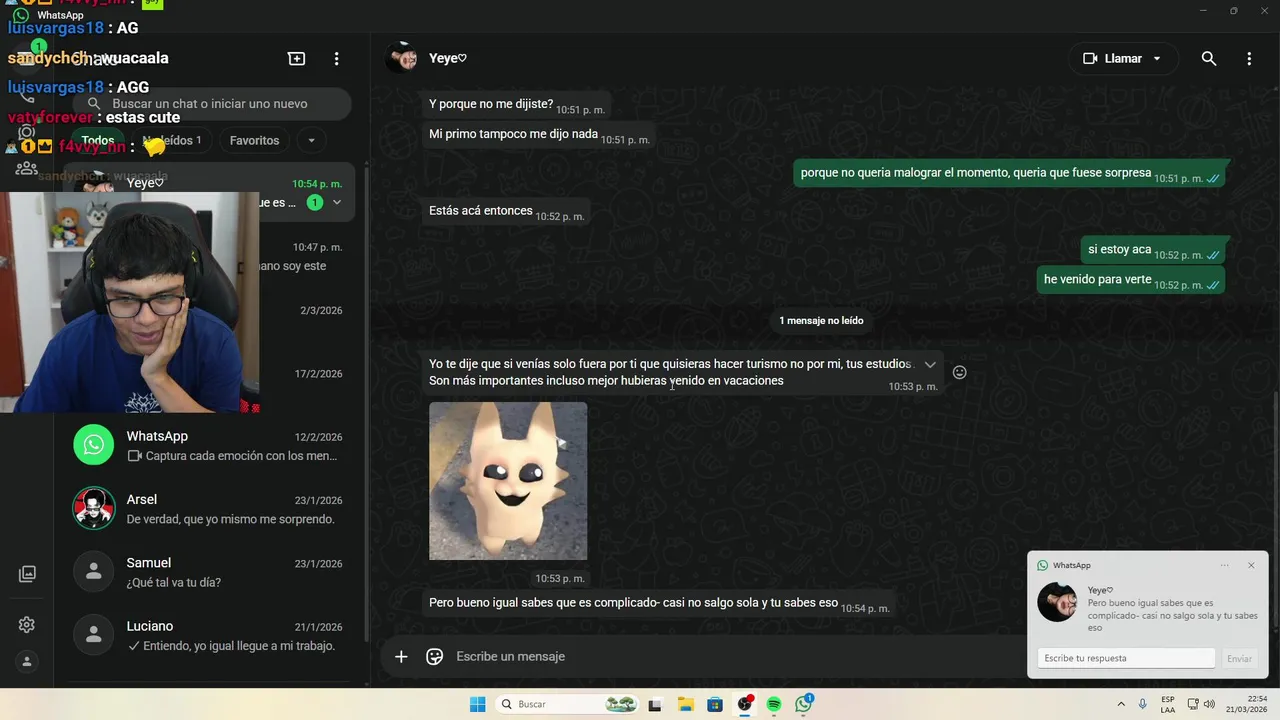
Task: React to the message with emoji icon
Action: [959, 372]
